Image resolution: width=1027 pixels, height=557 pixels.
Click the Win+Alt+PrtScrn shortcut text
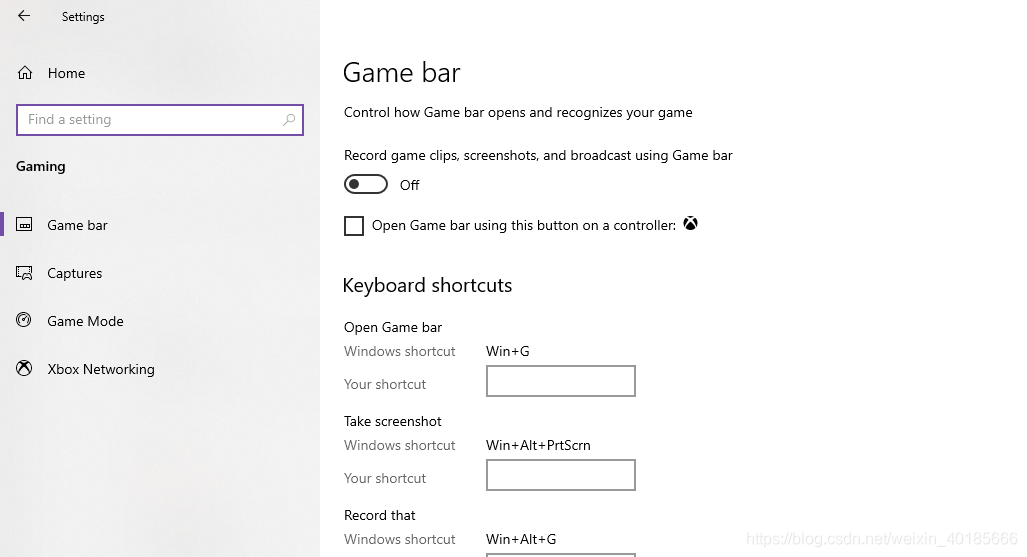click(x=538, y=446)
